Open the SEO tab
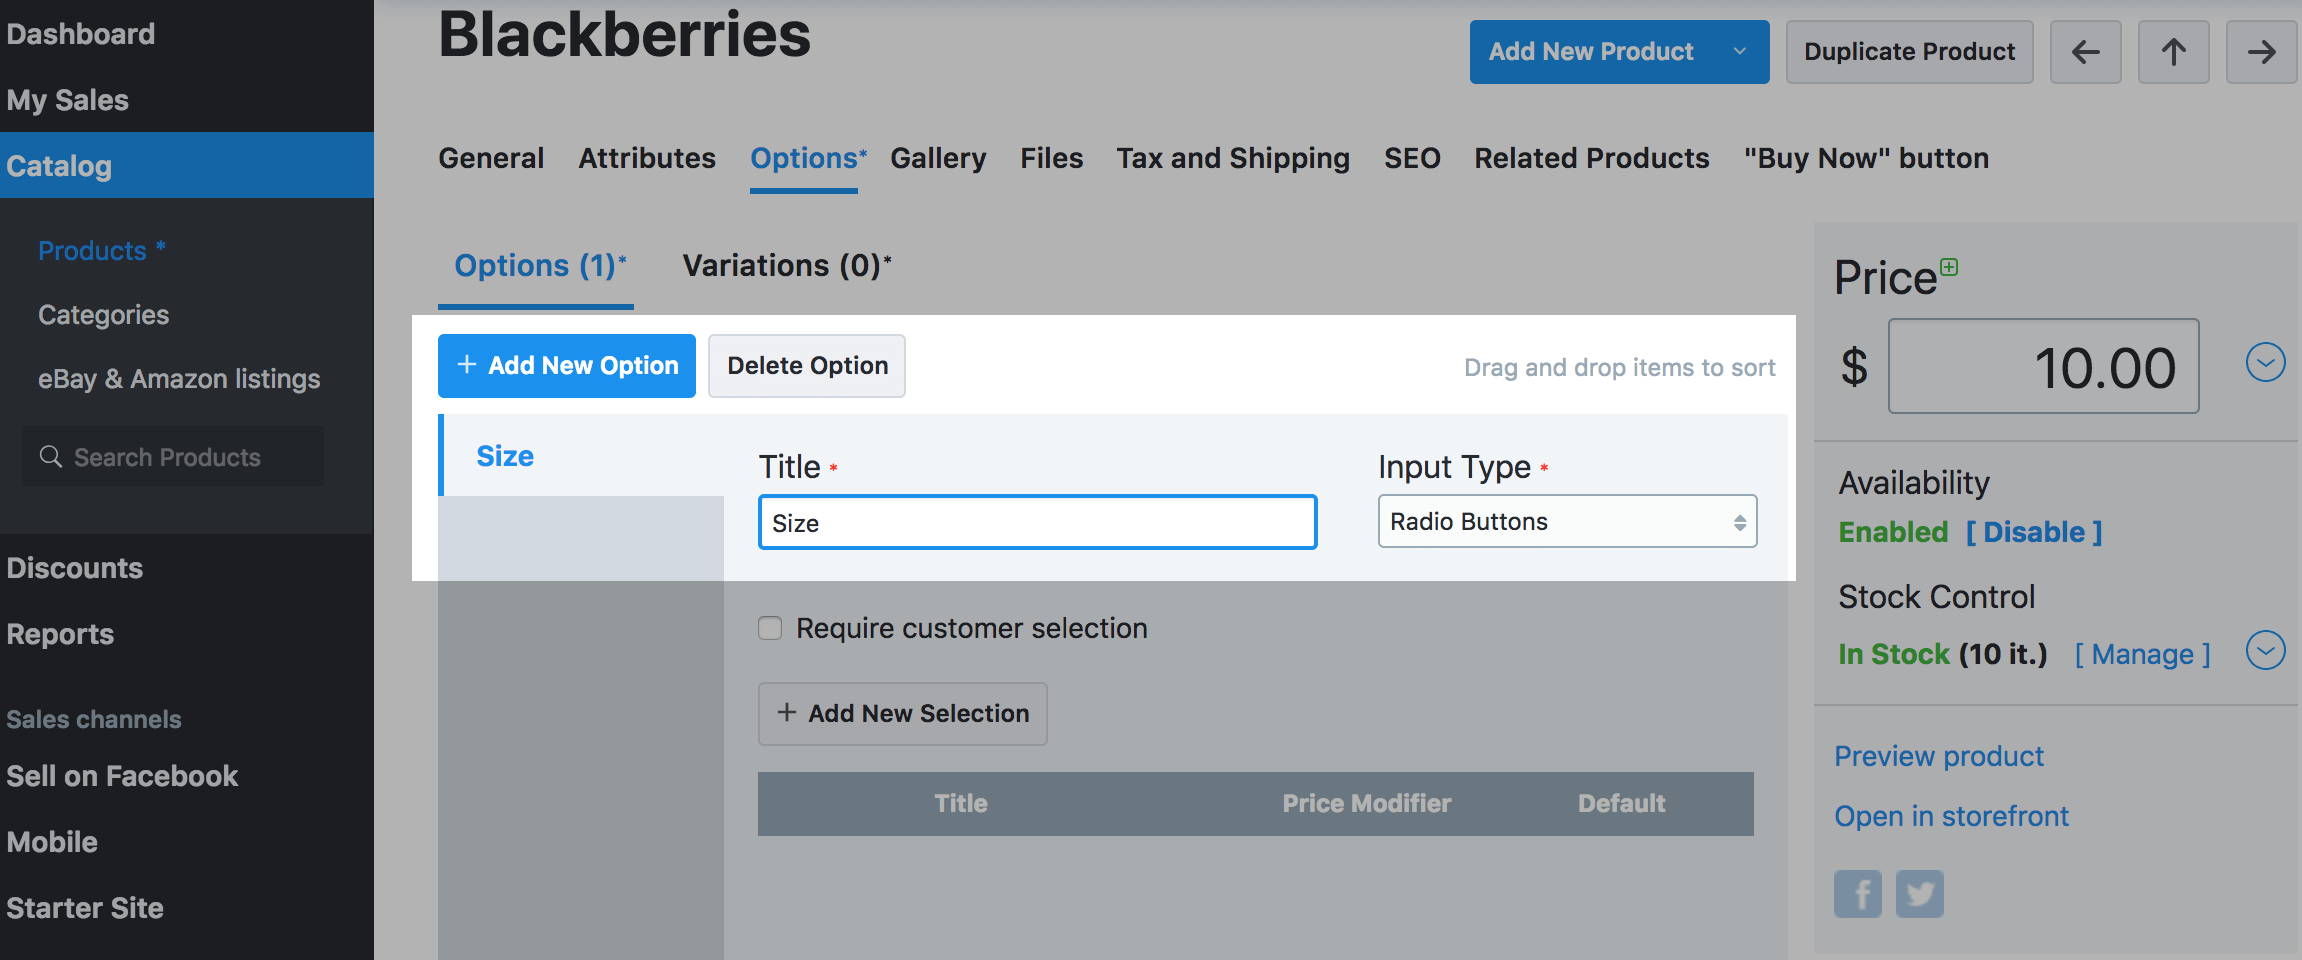This screenshot has height=960, width=2302. point(1412,158)
